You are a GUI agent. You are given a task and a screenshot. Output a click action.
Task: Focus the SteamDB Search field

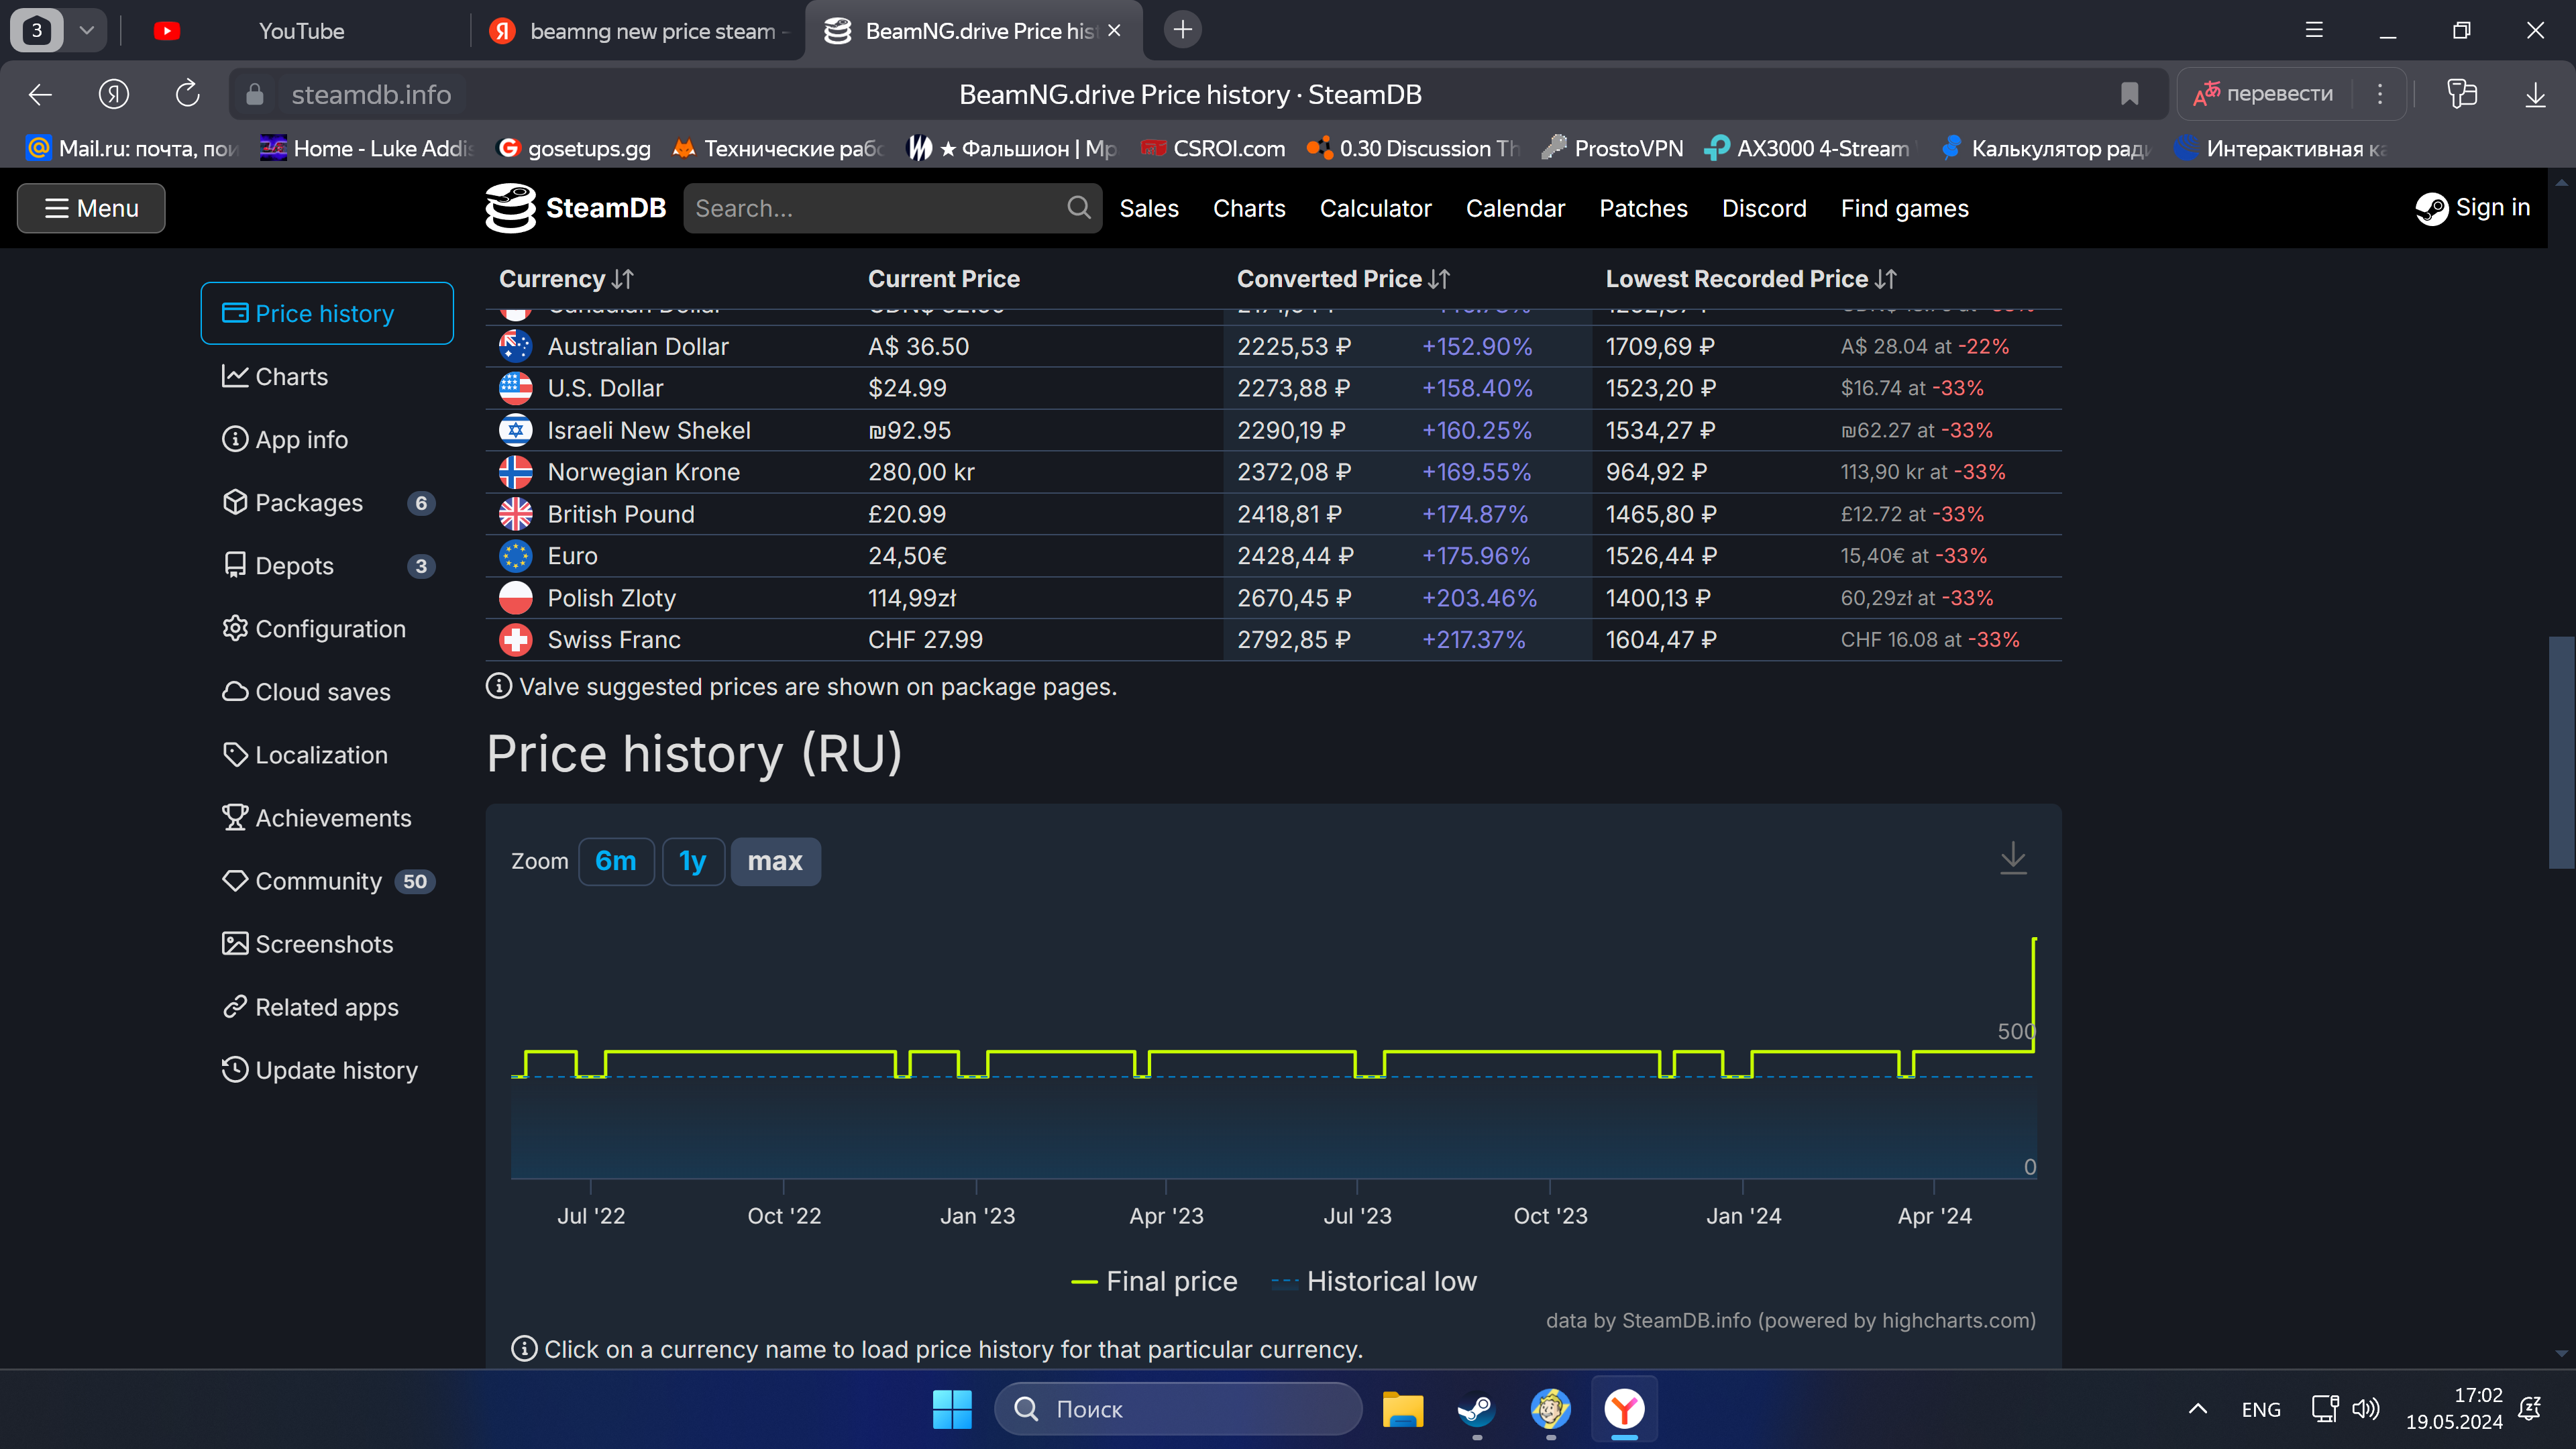point(892,208)
